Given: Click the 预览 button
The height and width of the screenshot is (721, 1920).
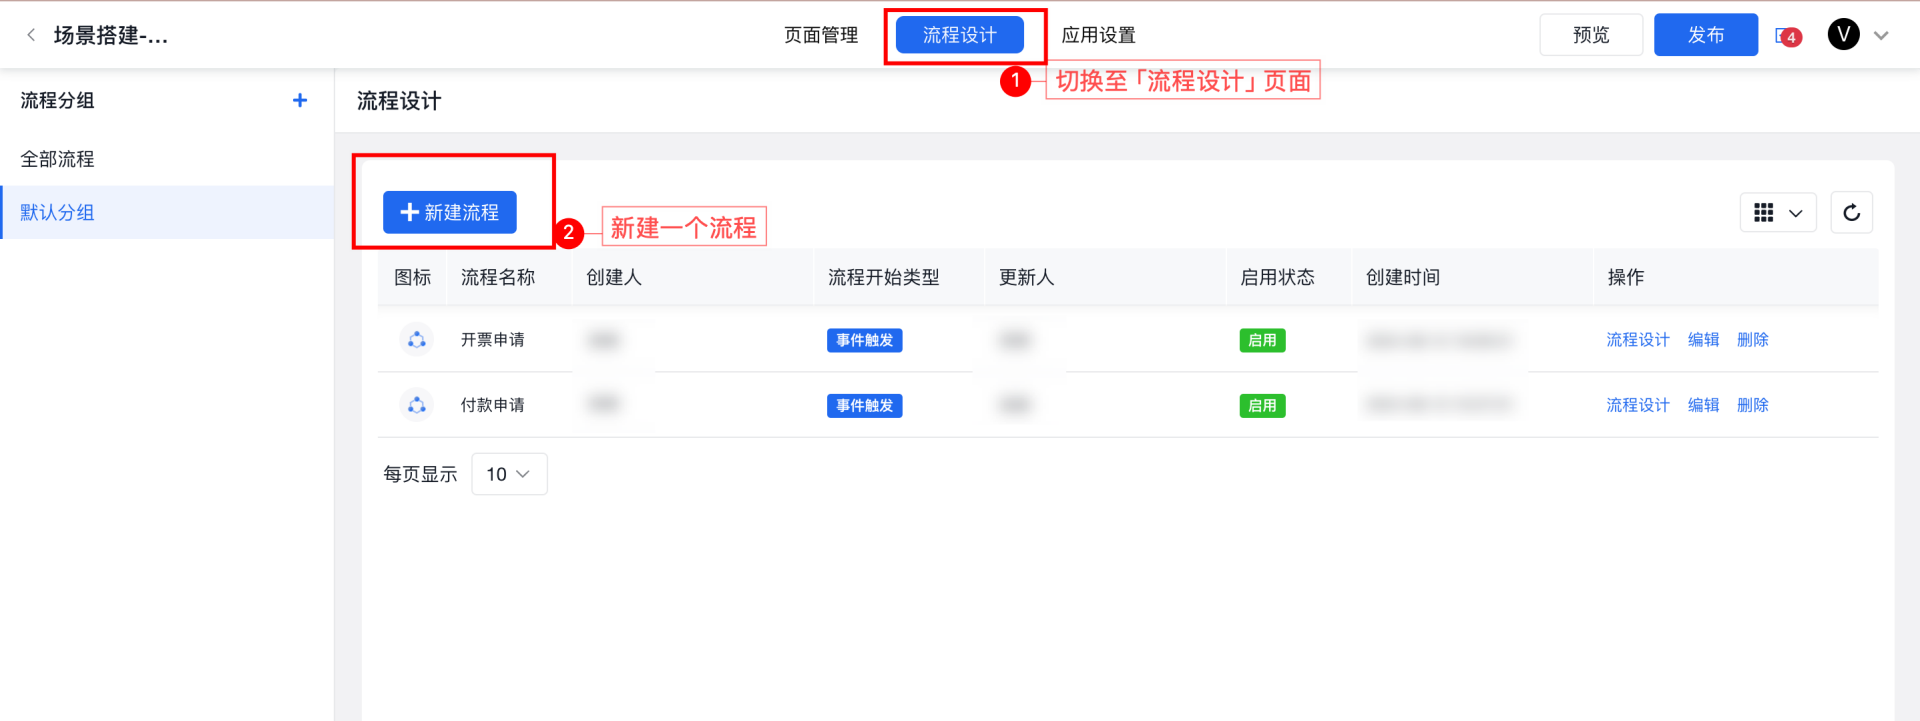Looking at the screenshot, I should [x=1590, y=35].
